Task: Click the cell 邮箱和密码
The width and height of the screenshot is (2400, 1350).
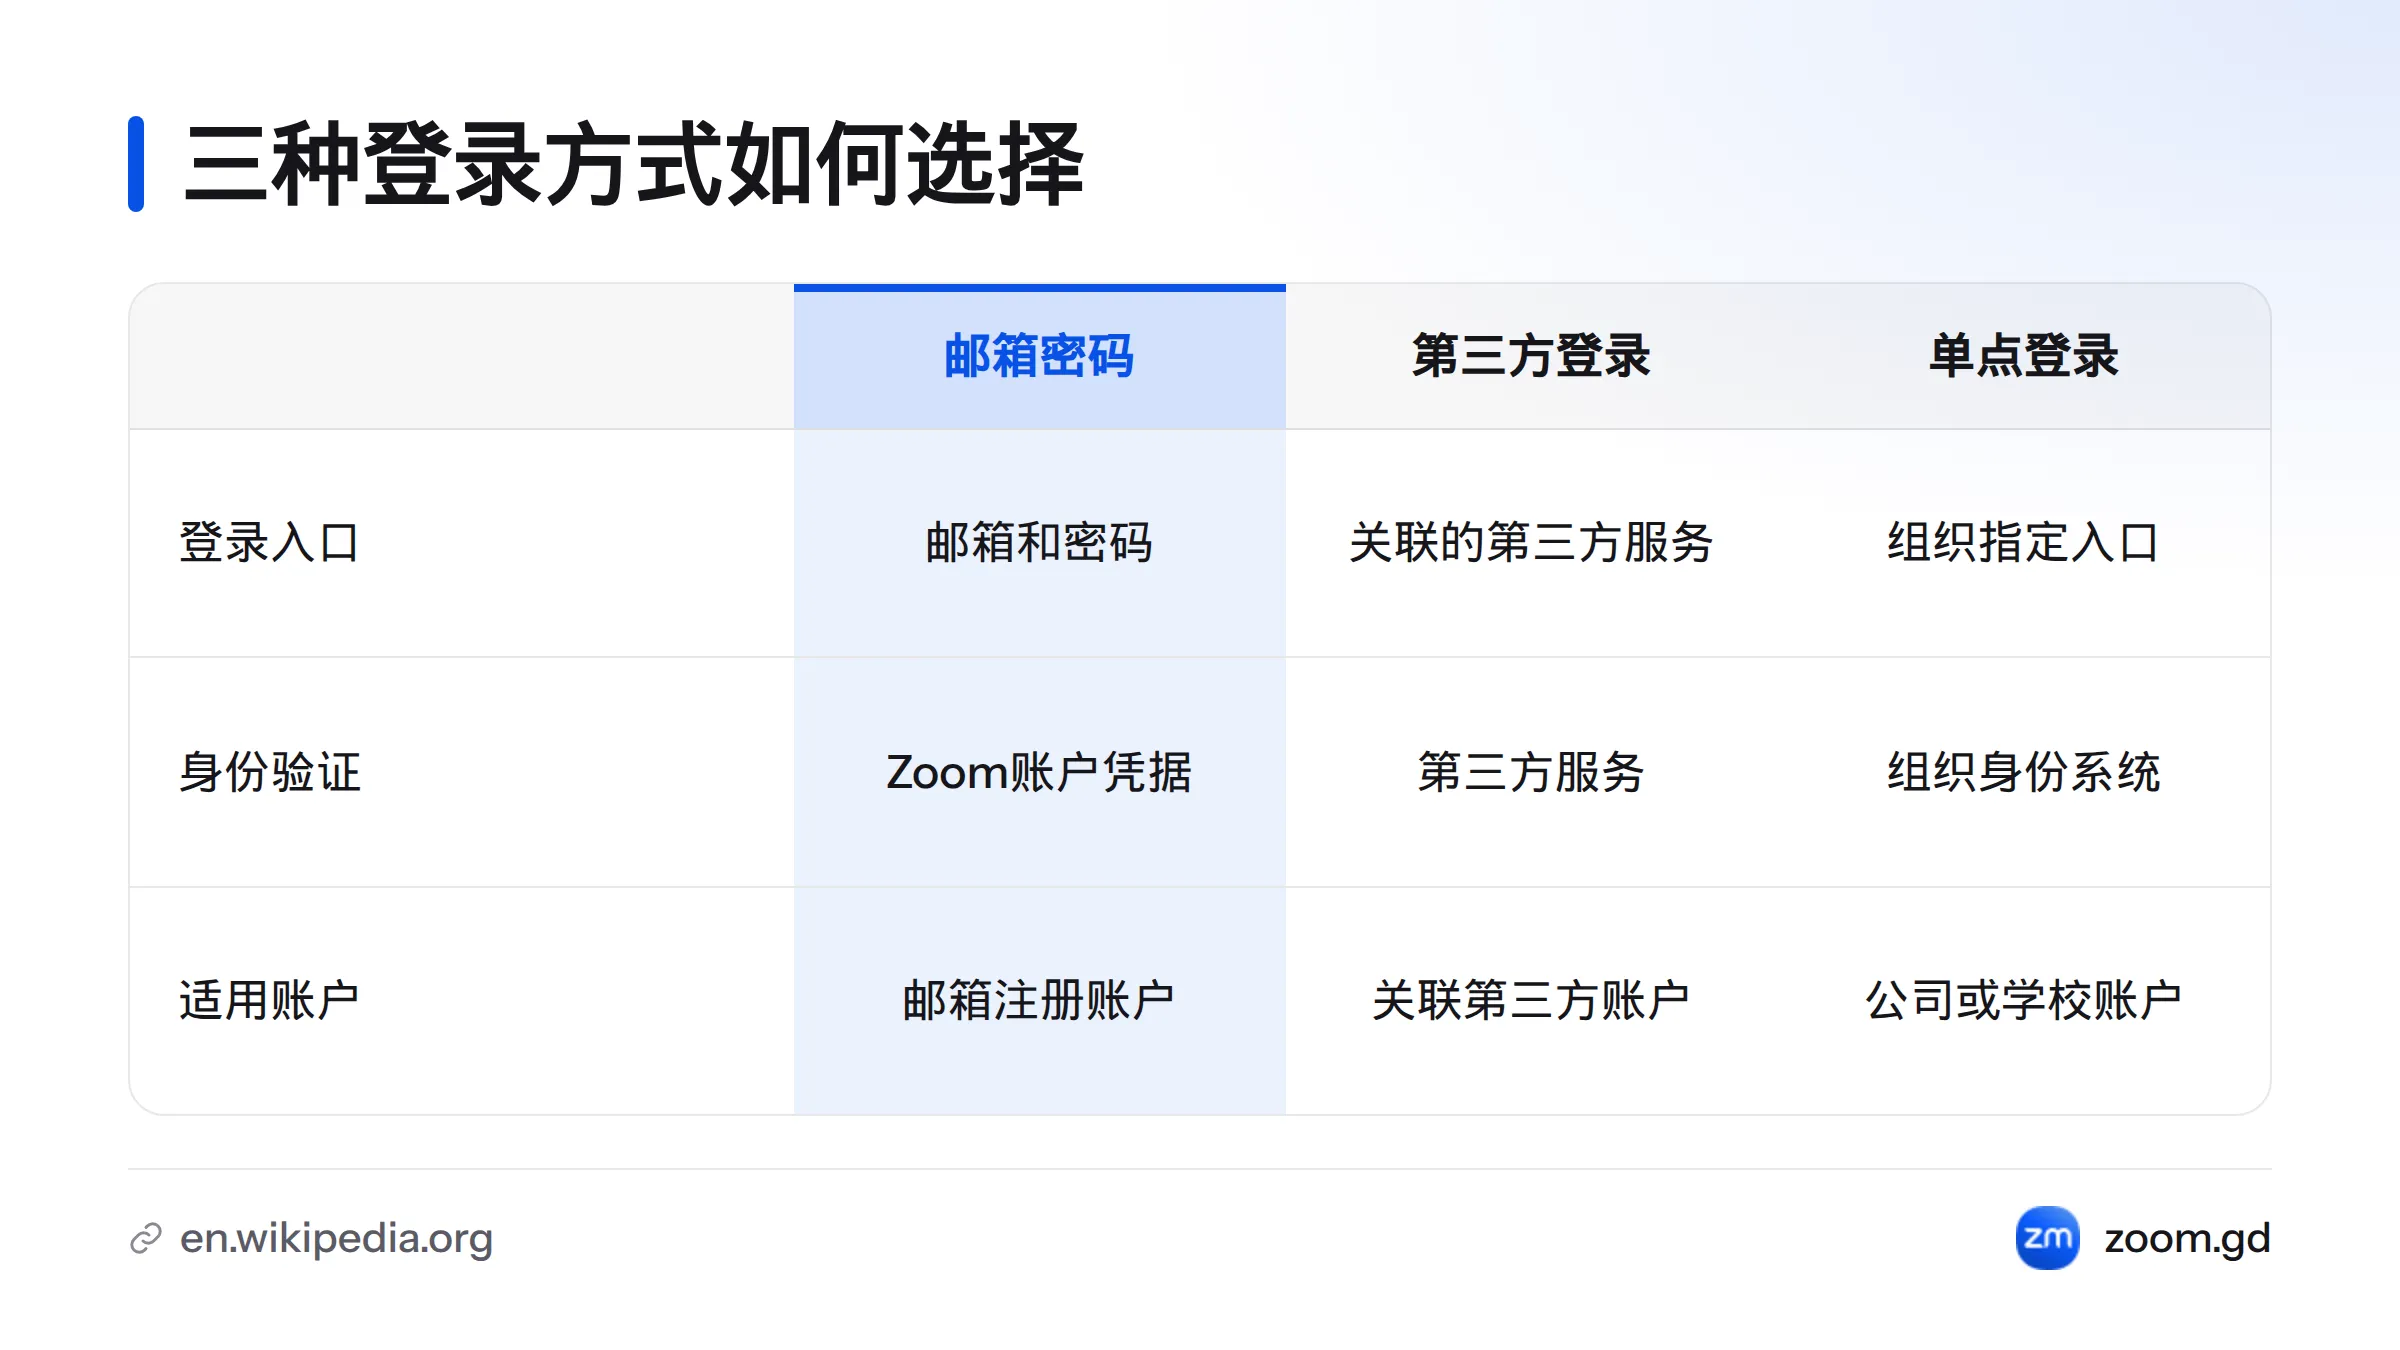Action: 1039,543
